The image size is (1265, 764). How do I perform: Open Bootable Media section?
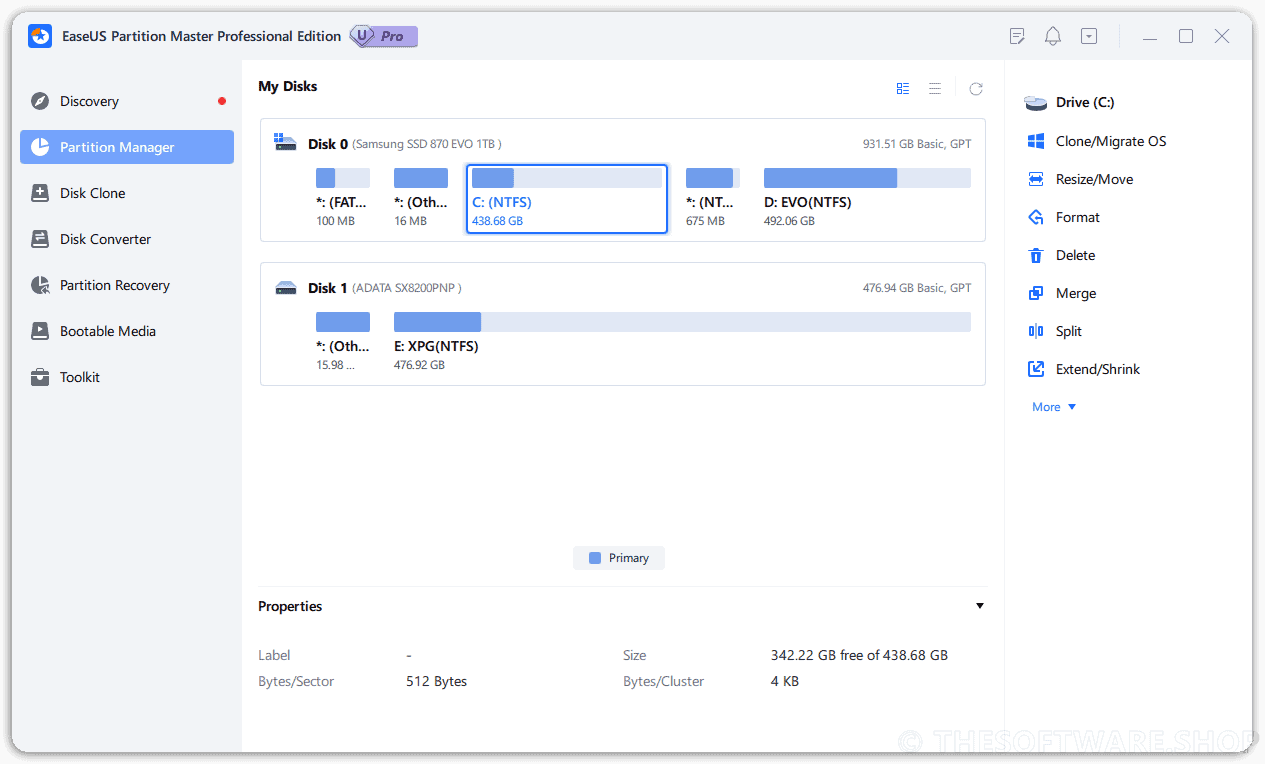tap(127, 331)
